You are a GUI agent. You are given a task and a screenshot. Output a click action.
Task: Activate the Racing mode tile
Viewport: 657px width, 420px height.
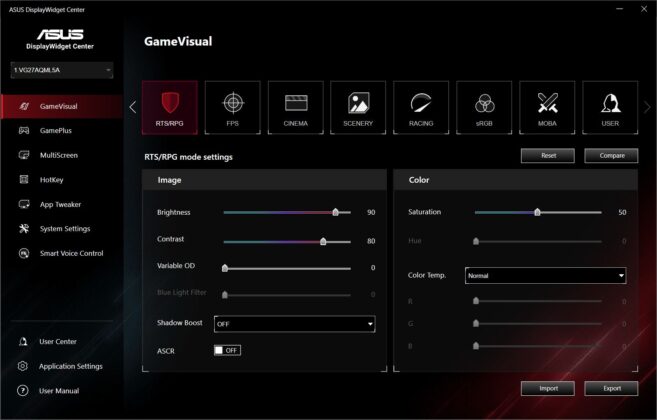(421, 108)
